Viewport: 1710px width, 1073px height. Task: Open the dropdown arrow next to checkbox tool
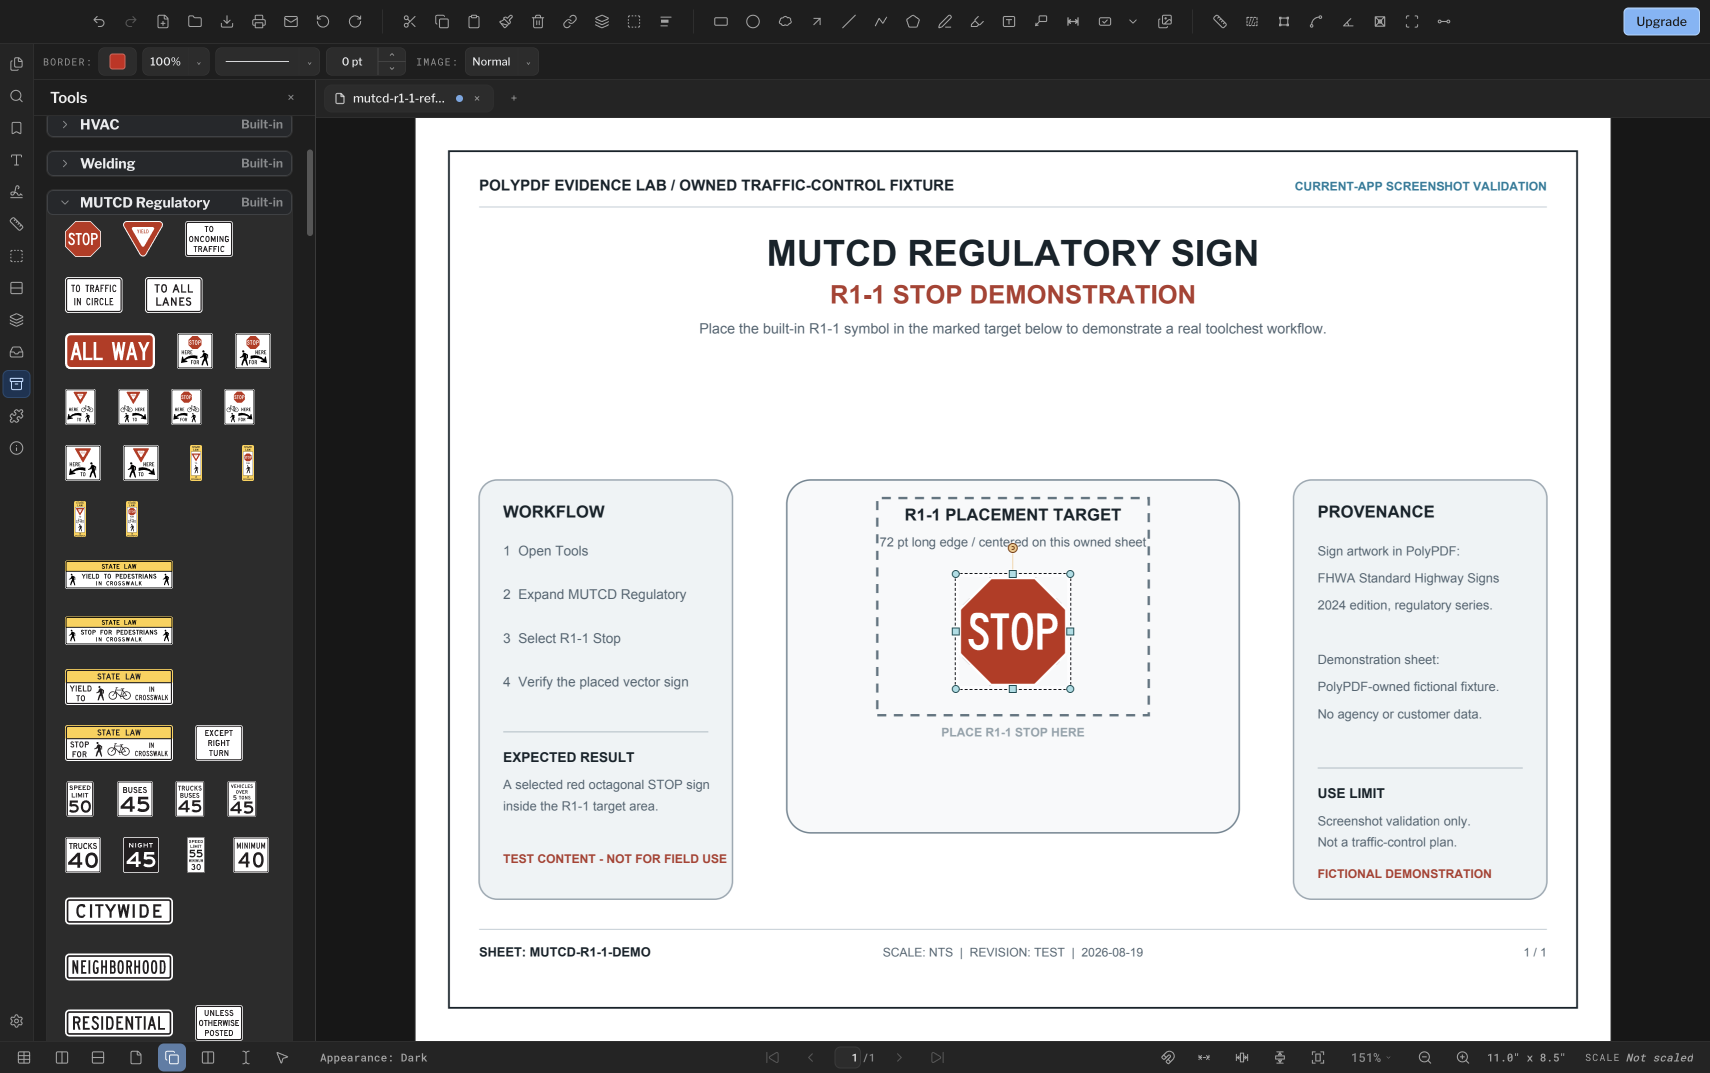(x=1133, y=21)
